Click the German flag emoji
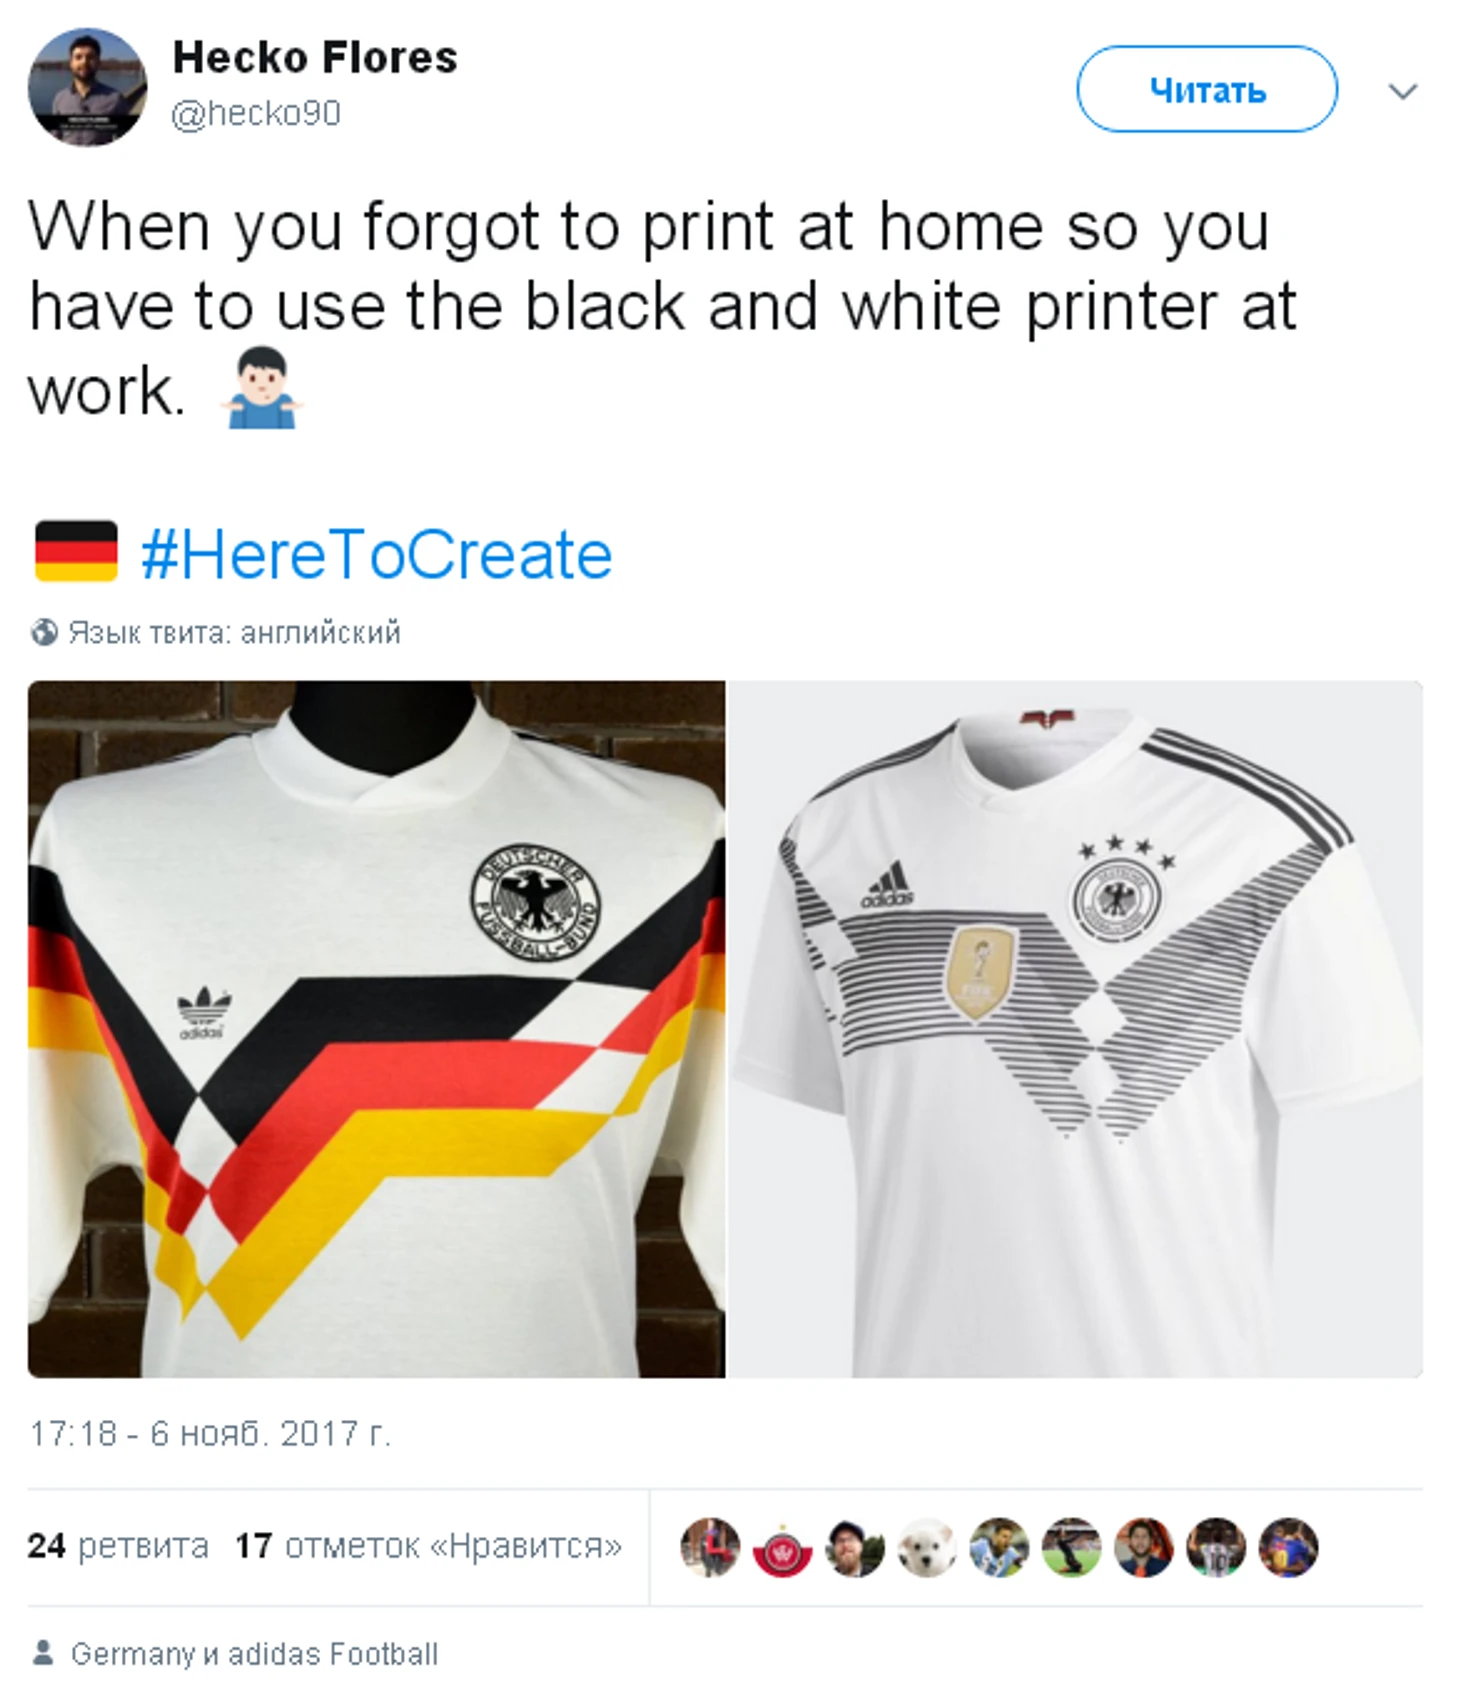This screenshot has width=1460, height=1694. tap(76, 550)
